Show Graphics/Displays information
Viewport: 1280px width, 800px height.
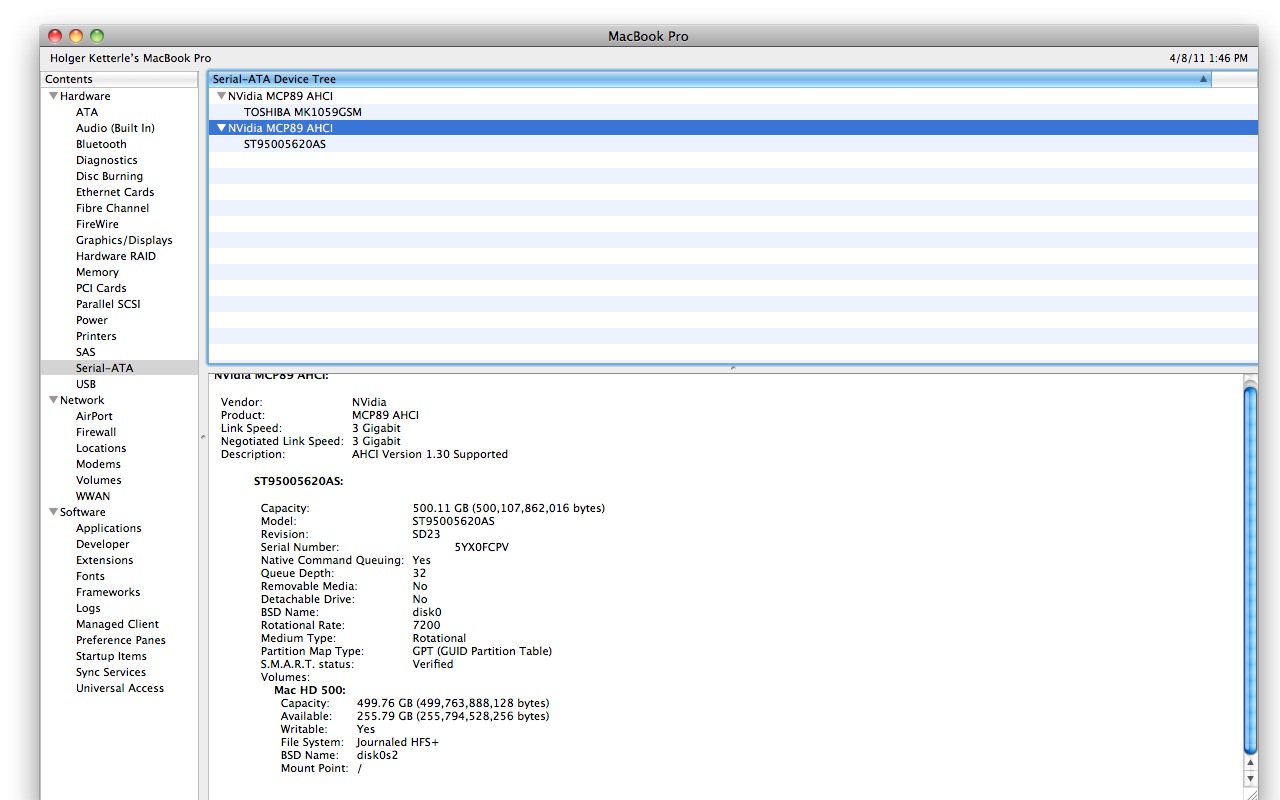124,240
